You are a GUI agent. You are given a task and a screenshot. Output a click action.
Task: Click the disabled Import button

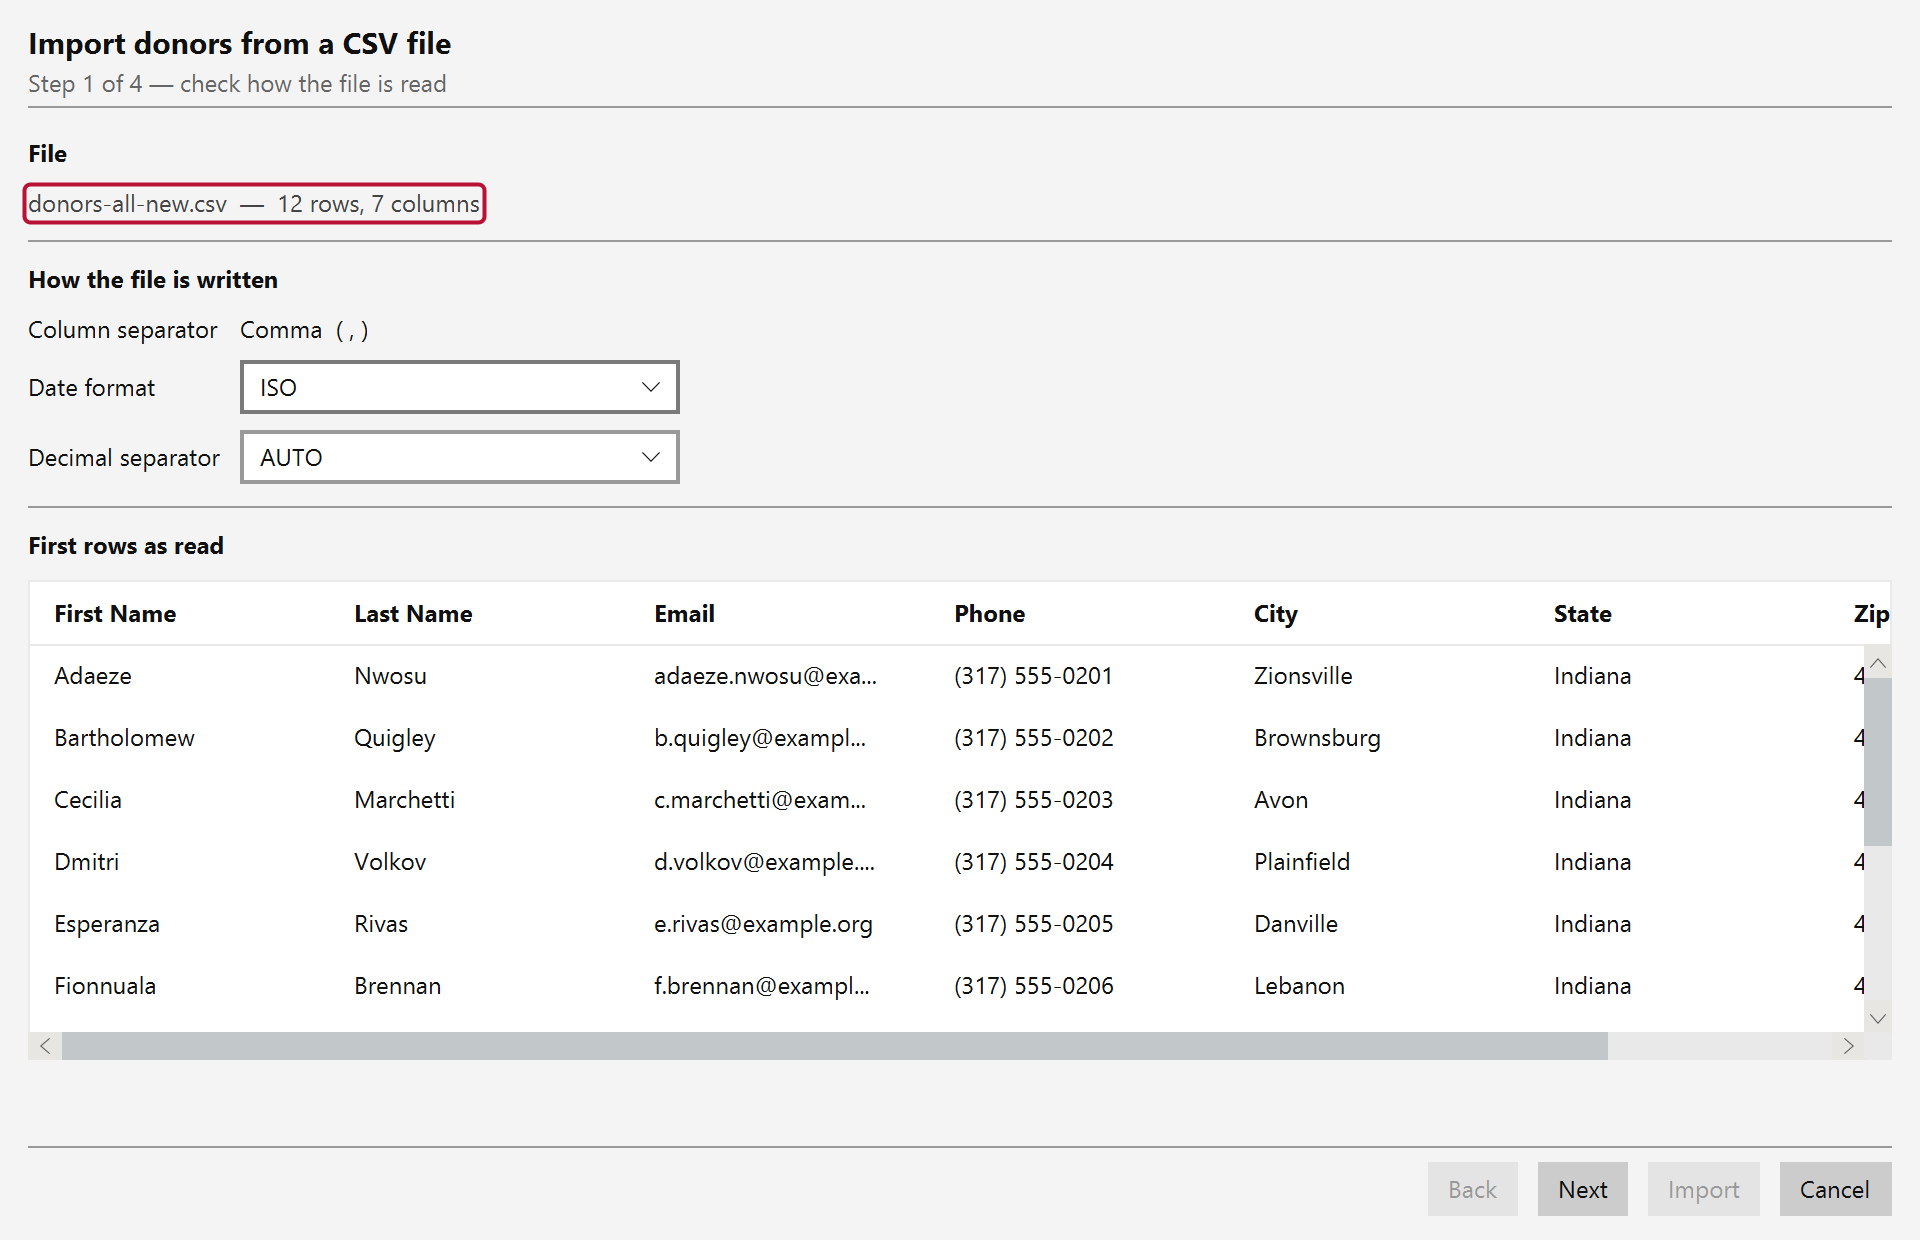point(1703,1189)
